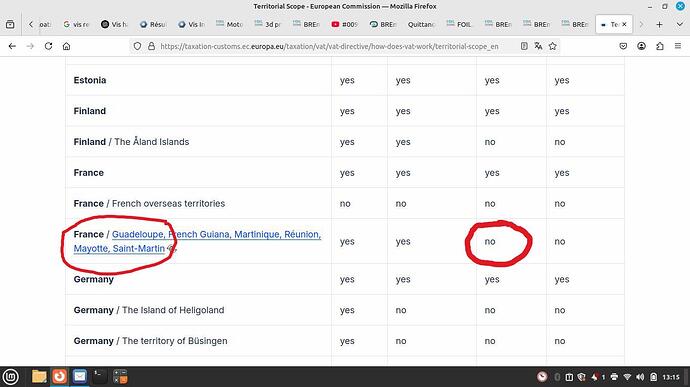The height and width of the screenshot is (387, 690).
Task: Switch to the FOIL tab
Action: coord(459,24)
